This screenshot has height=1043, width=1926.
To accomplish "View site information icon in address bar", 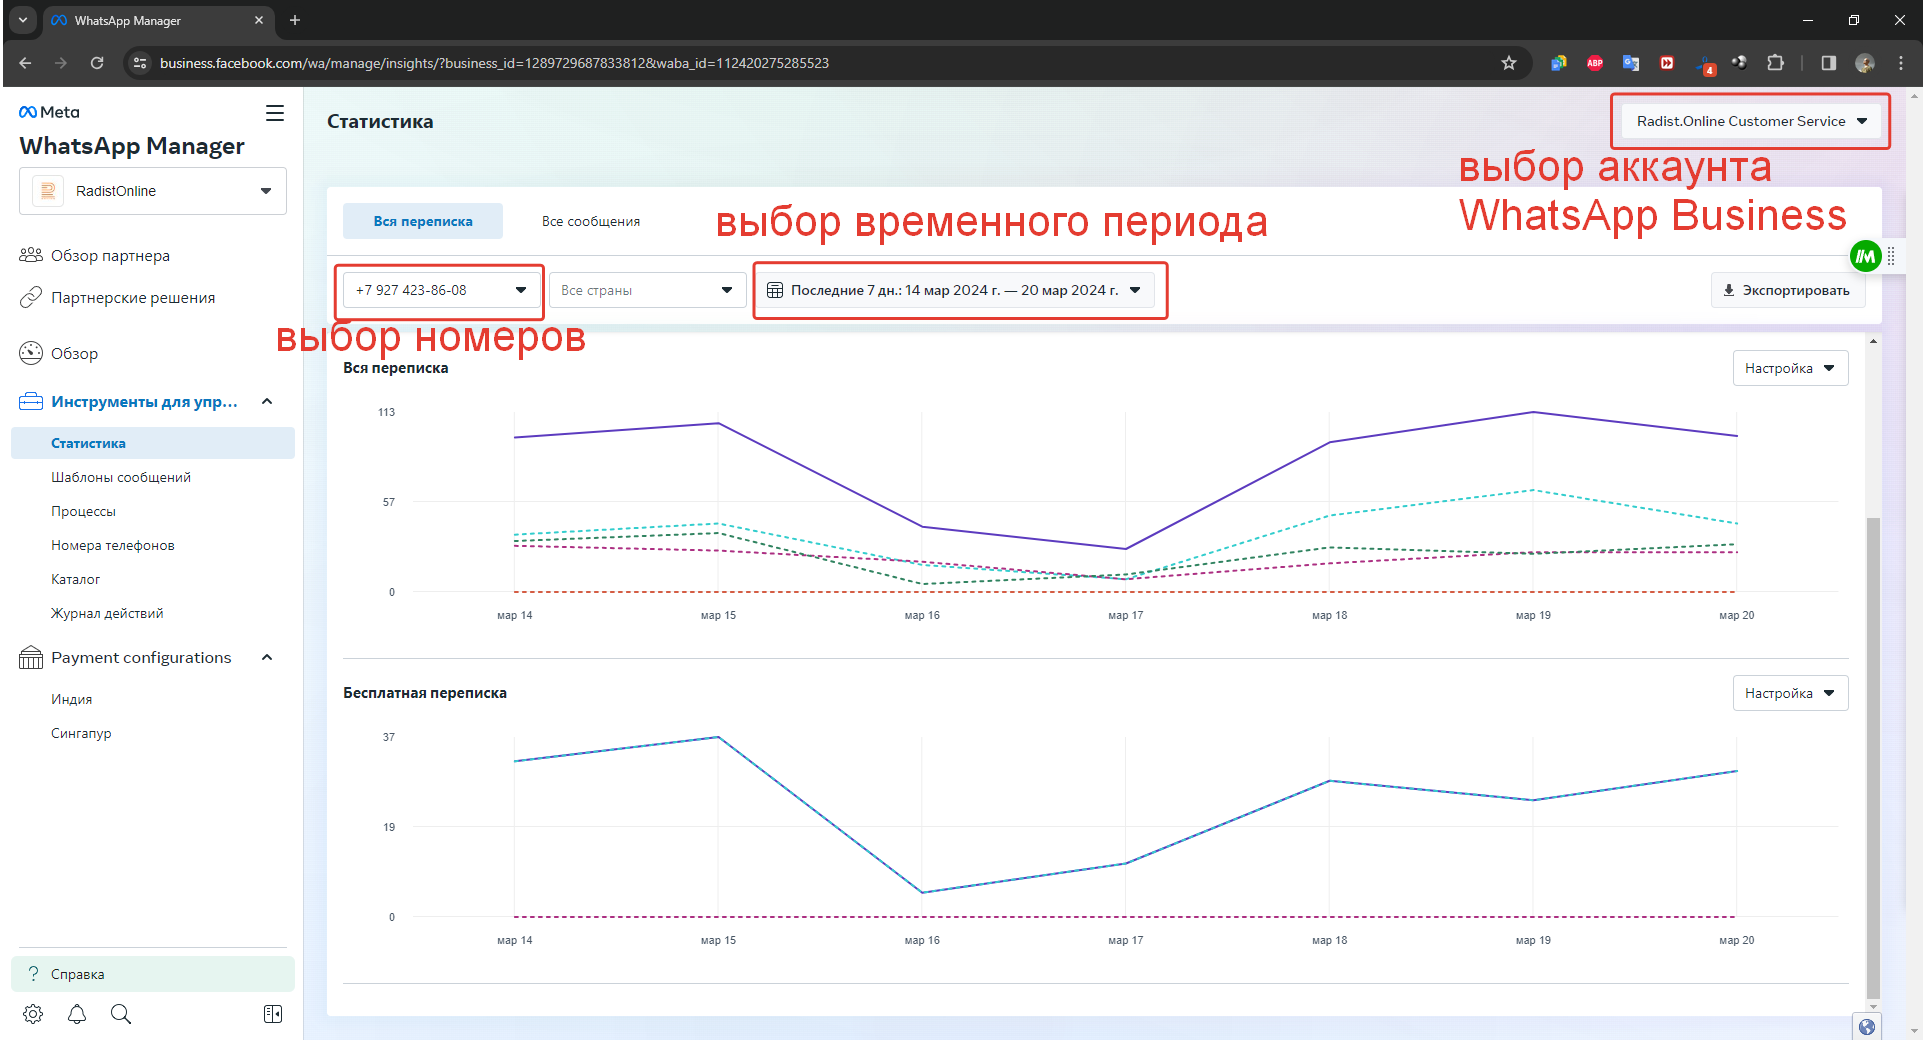I will coord(140,63).
